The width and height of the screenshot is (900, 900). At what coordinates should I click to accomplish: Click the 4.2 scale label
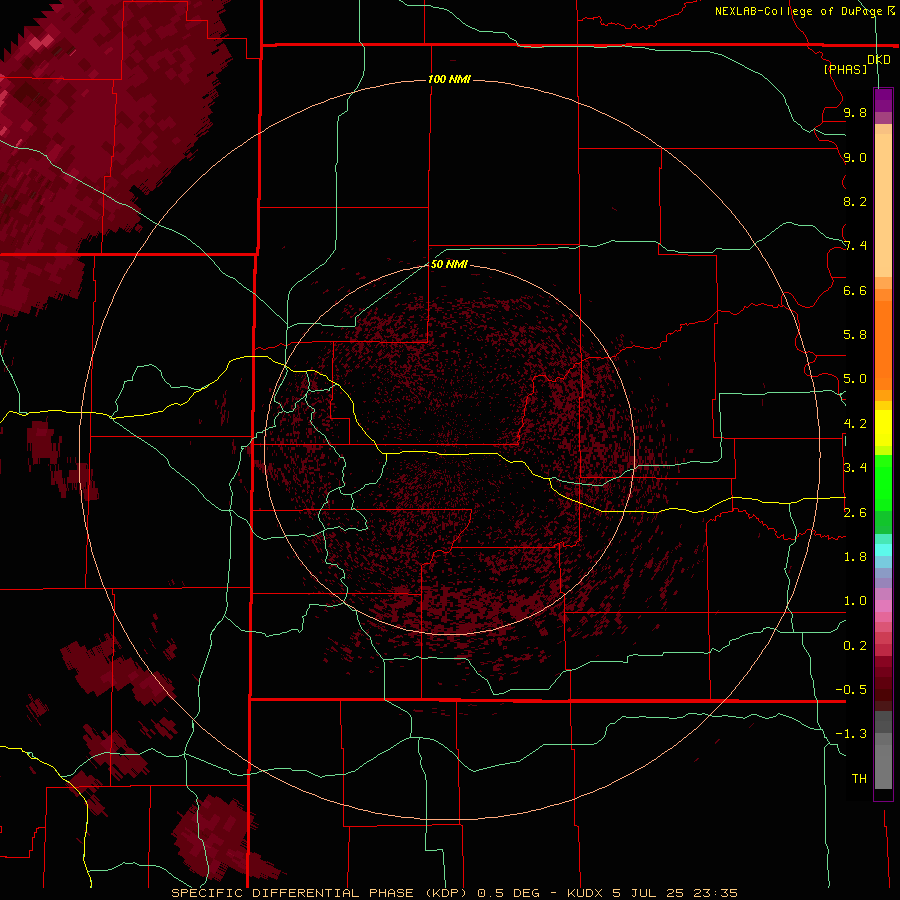pos(855,423)
